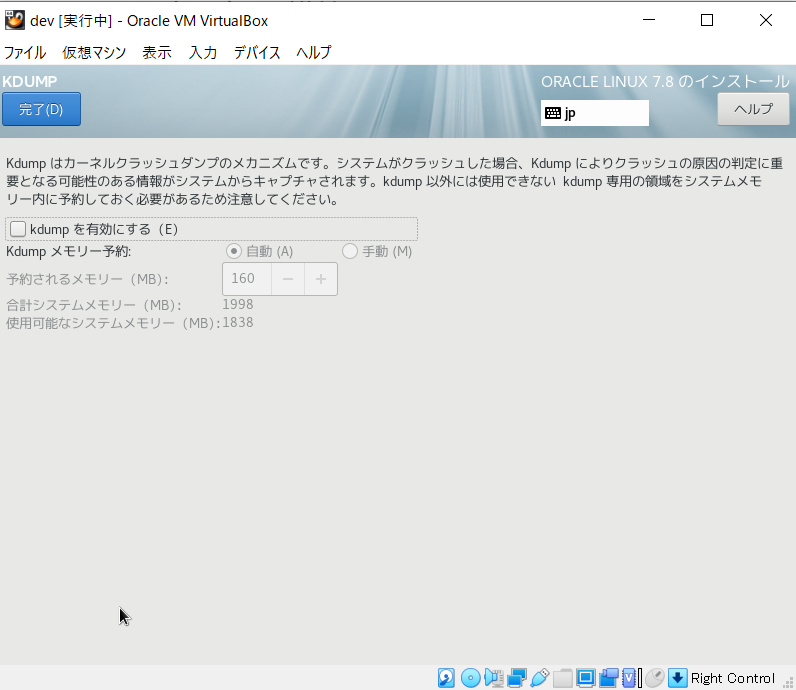Click the host key down-arrow icon
The height and width of the screenshot is (690, 796).
pos(678,678)
